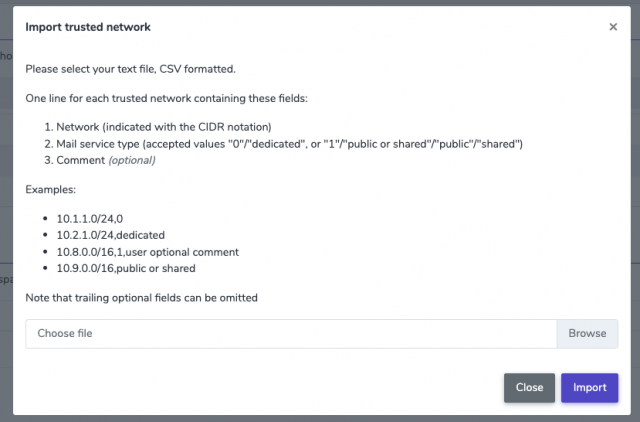Close the dialog with the X icon

click(613, 27)
